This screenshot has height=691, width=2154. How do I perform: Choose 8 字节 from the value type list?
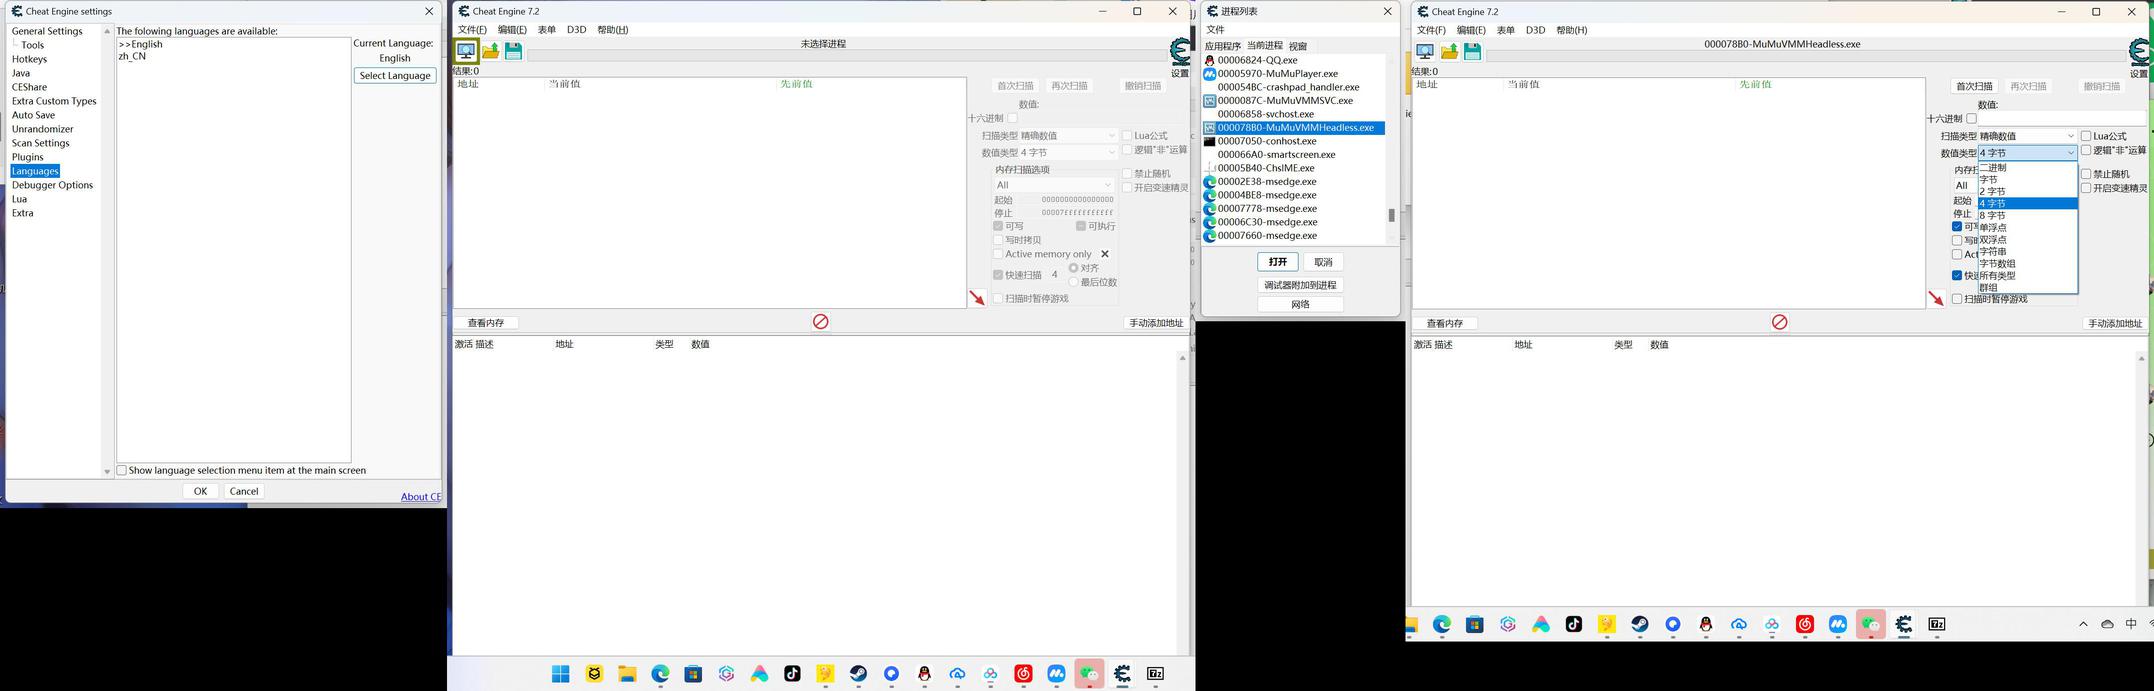(2027, 216)
